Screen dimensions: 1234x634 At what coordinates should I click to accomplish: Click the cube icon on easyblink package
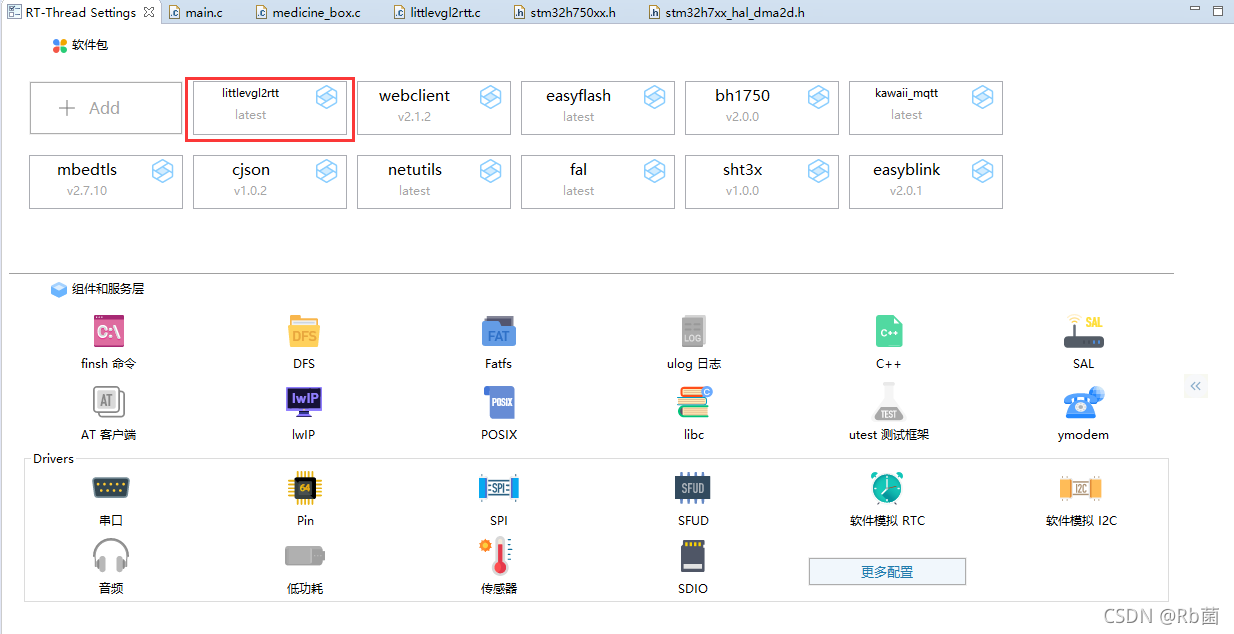pos(982,171)
